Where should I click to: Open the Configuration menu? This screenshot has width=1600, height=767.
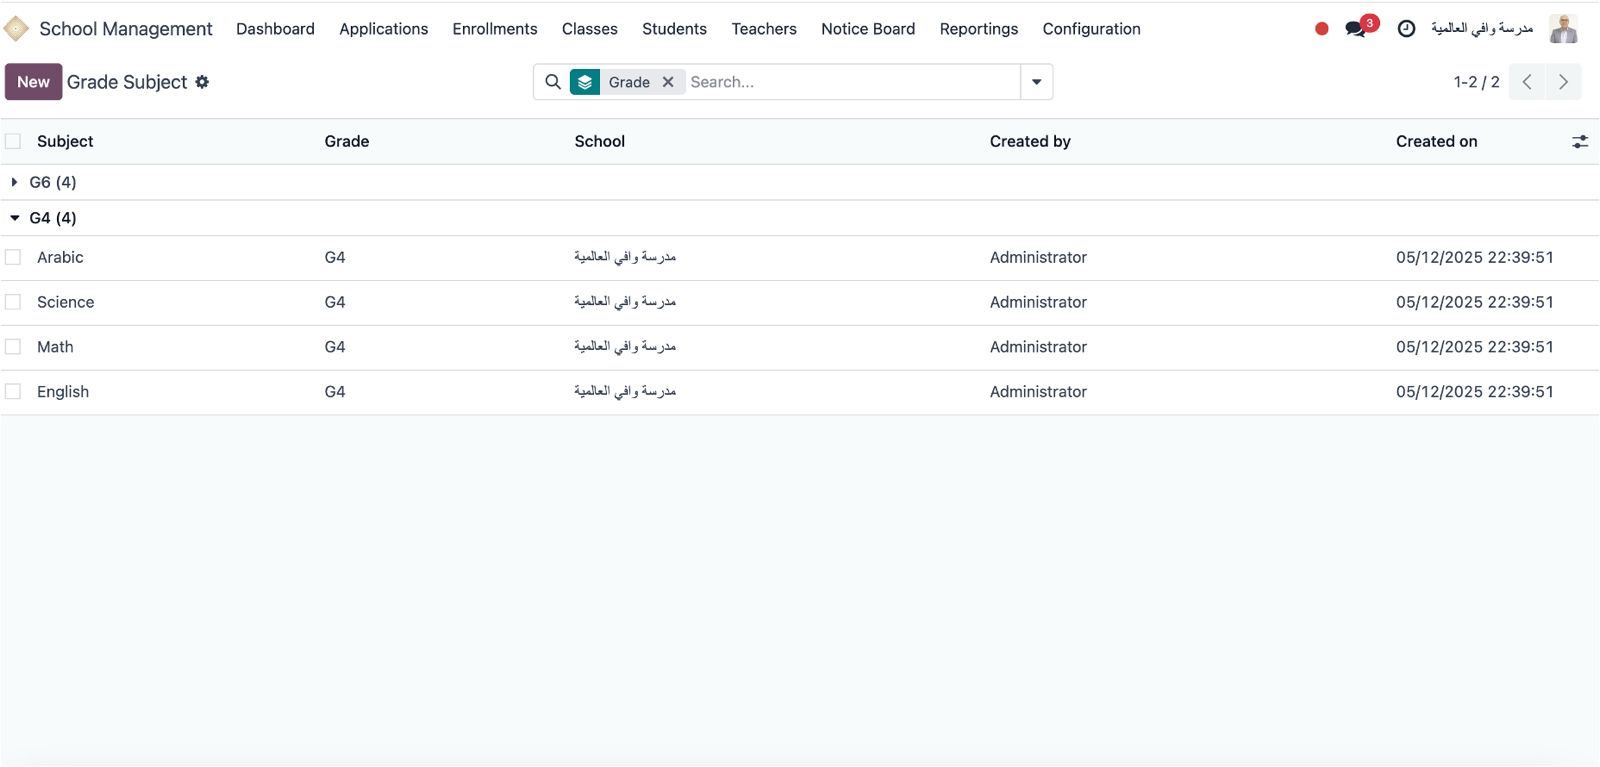pyautogui.click(x=1092, y=29)
